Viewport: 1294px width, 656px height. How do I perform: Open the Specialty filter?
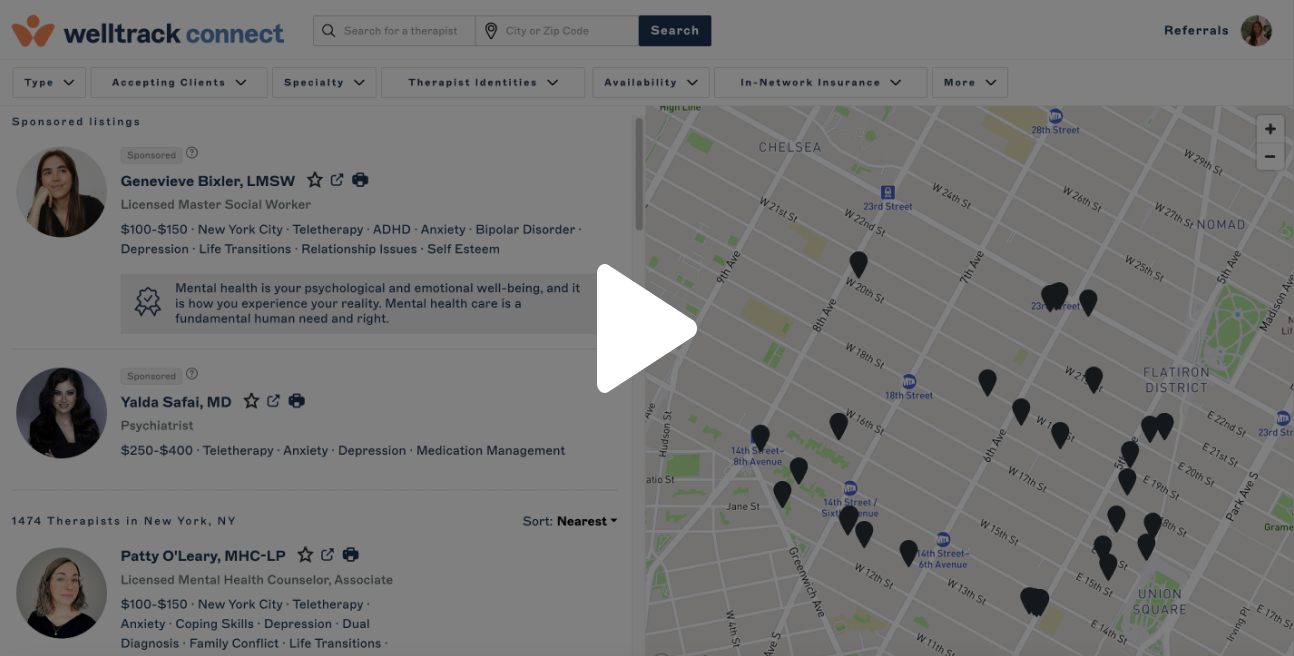pyautogui.click(x=324, y=82)
